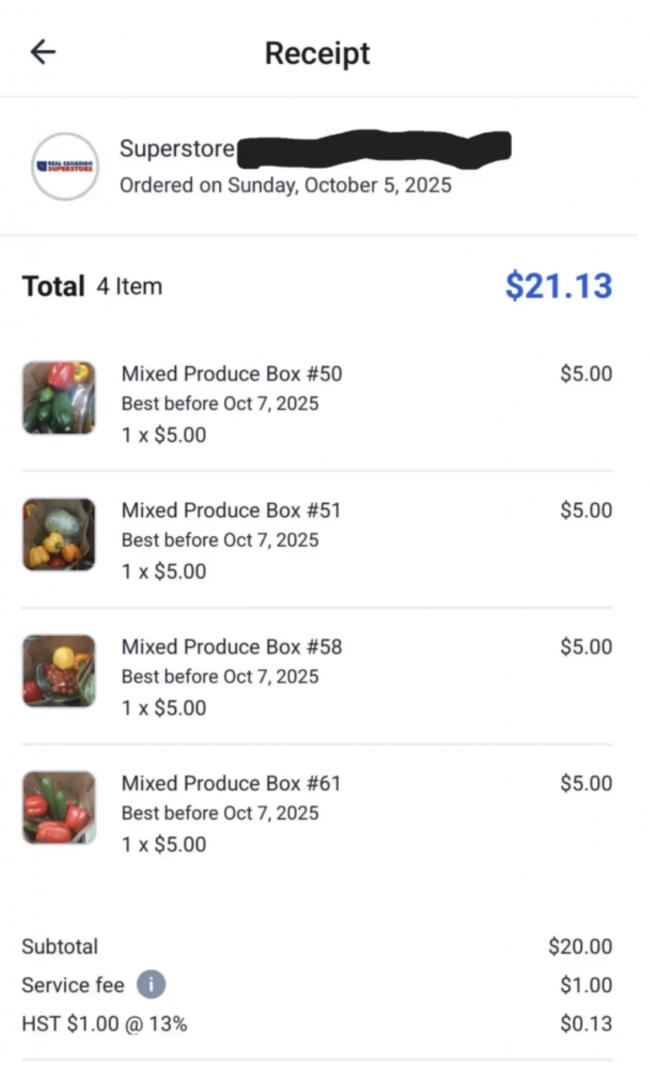Click the Subtotal $20.00 amount
This screenshot has height=1068, width=650.
point(580,946)
